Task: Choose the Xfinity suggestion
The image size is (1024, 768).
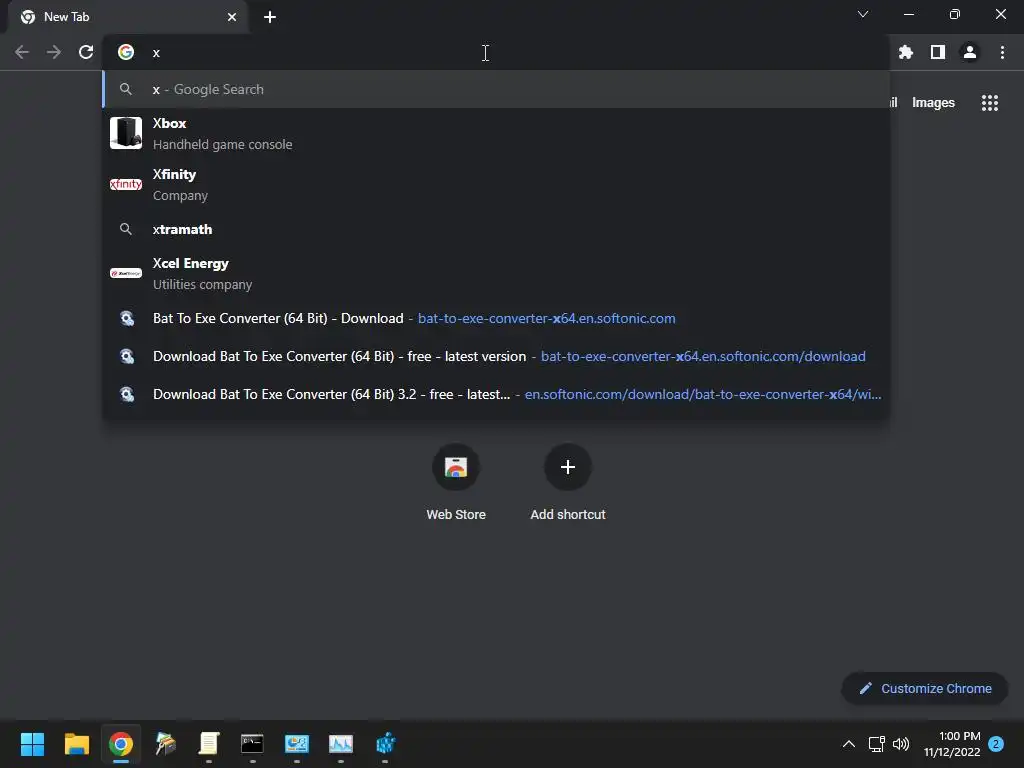Action: (496, 184)
